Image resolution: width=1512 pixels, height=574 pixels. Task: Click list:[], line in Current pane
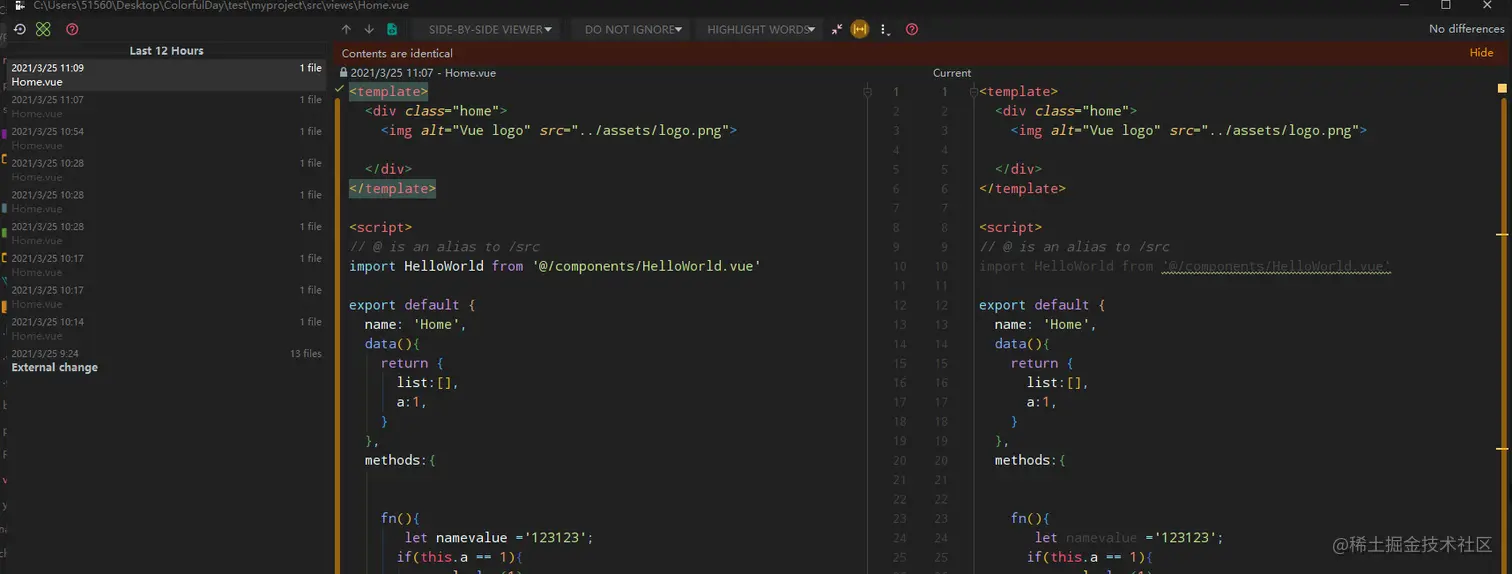(1057, 383)
